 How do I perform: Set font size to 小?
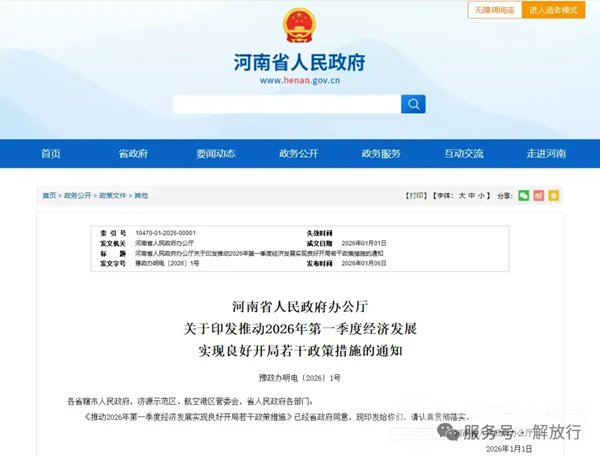(482, 196)
